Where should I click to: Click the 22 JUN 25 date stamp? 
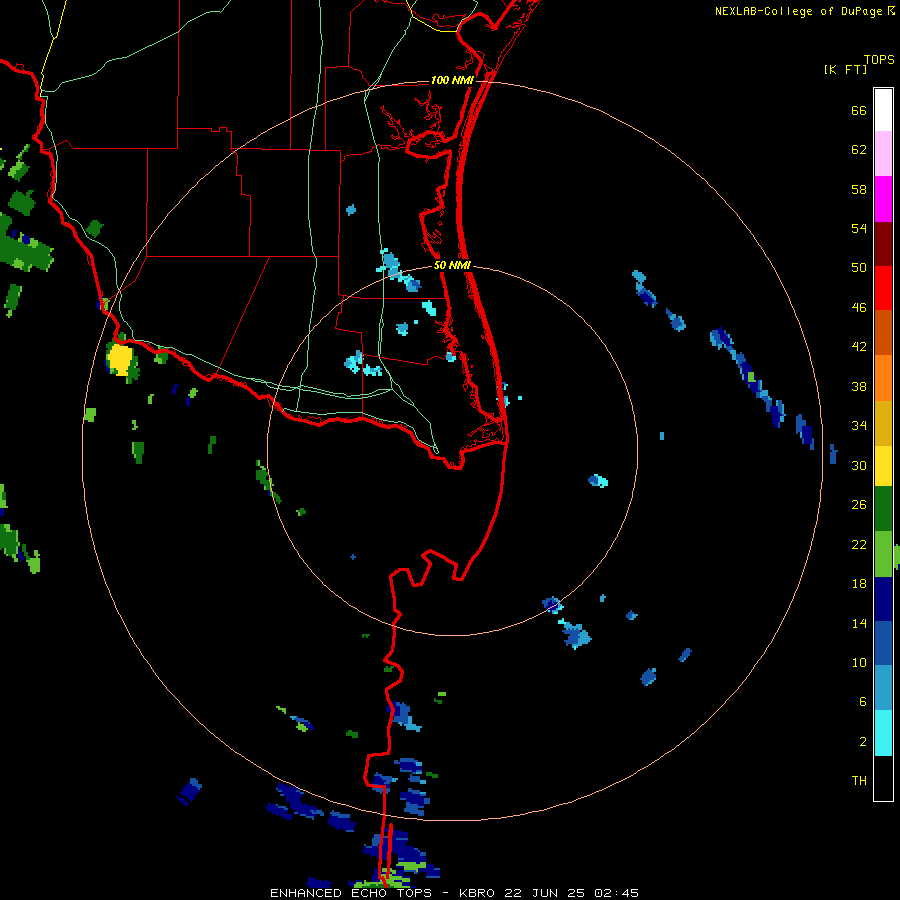click(544, 893)
